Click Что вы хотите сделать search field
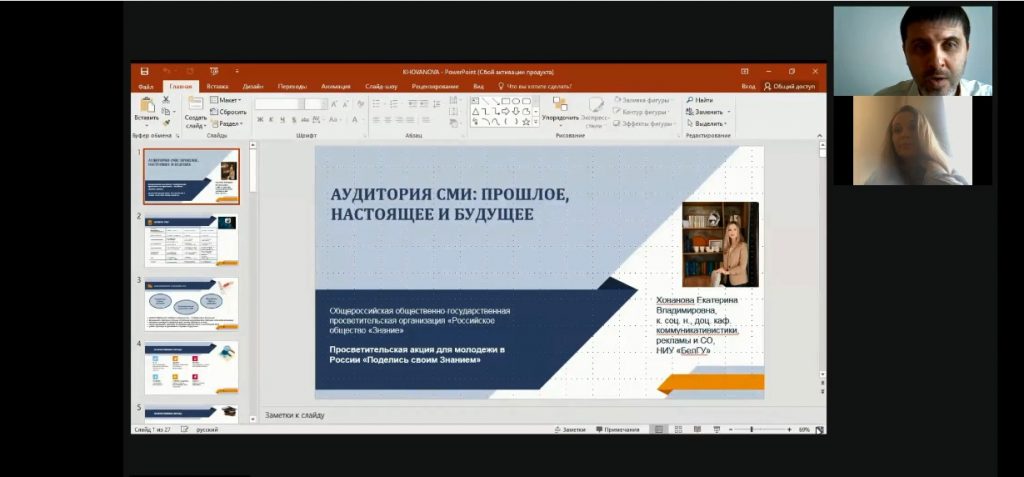The image size is (1024, 477). pyautogui.click(x=536, y=86)
